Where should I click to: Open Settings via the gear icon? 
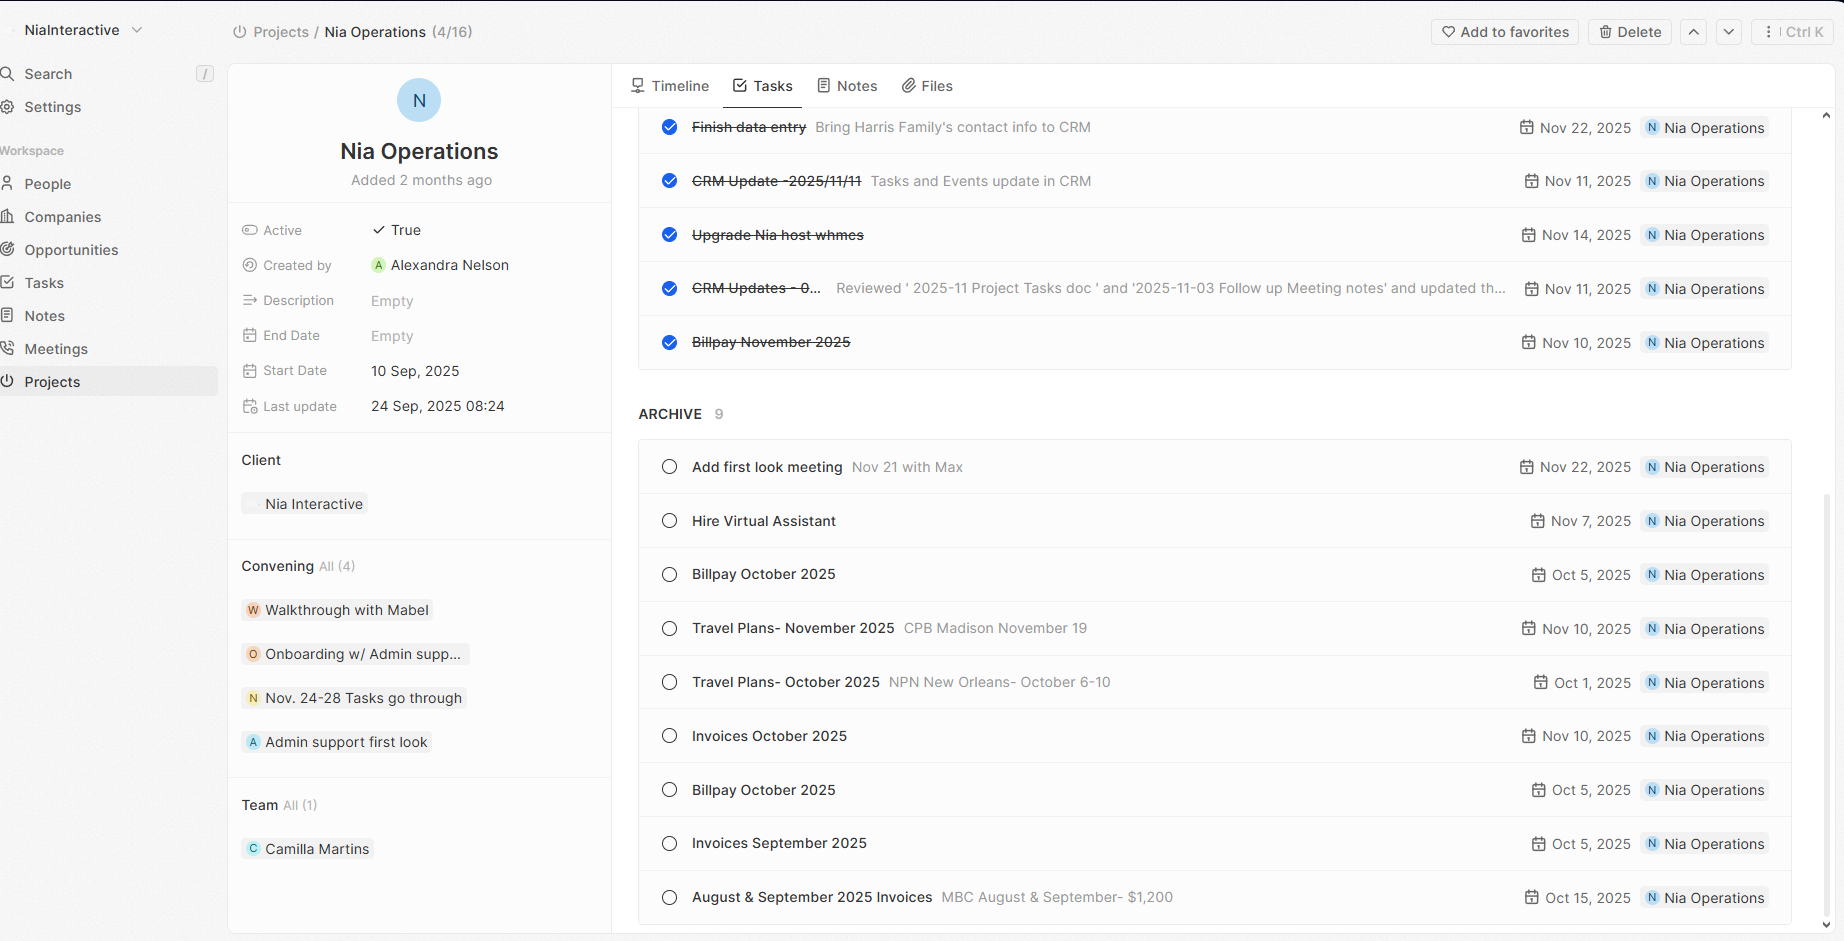(7, 107)
